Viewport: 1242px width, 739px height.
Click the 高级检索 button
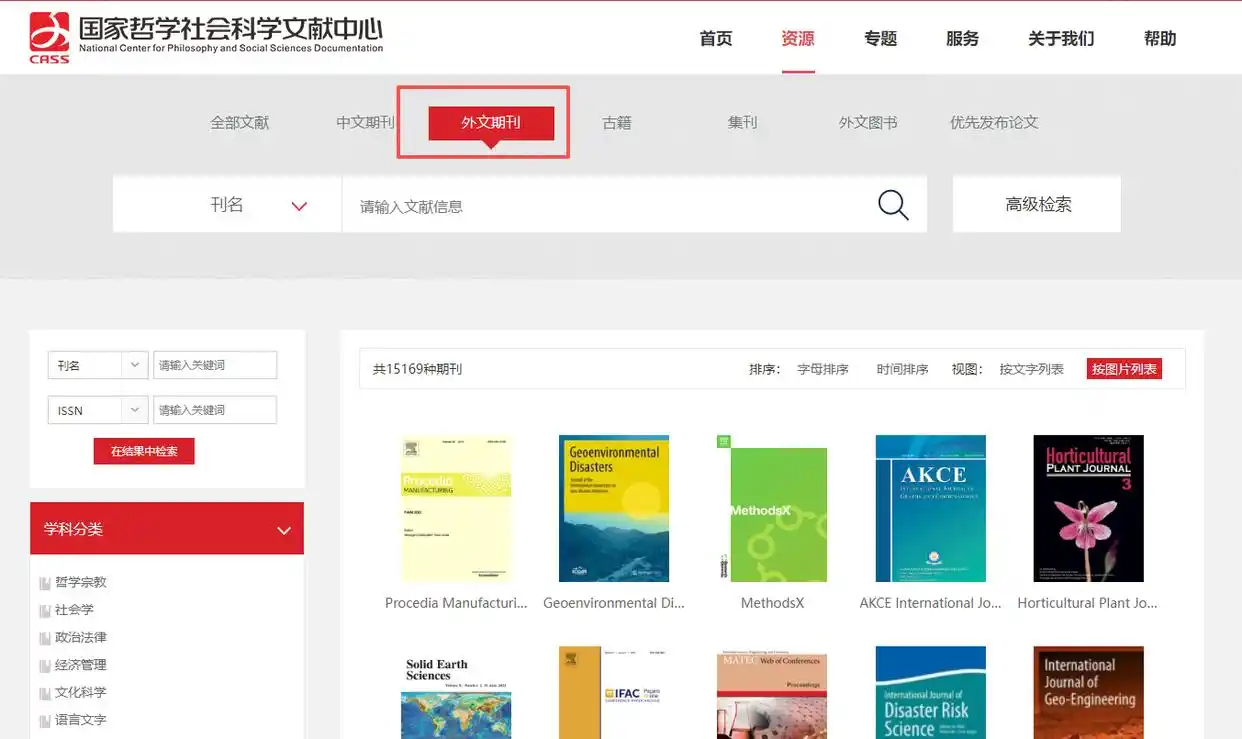click(1037, 204)
